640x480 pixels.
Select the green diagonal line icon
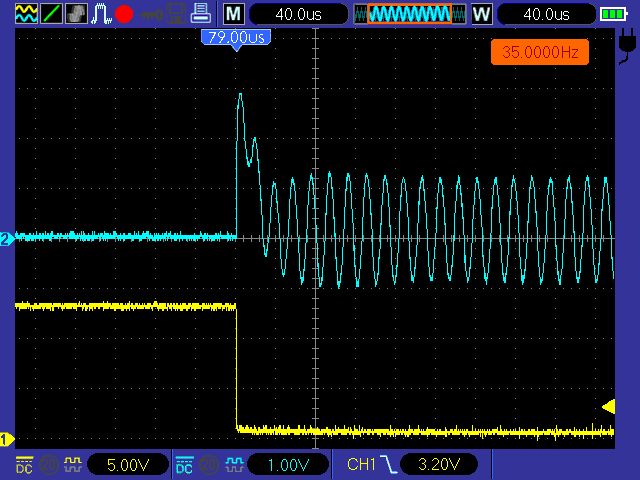point(52,14)
